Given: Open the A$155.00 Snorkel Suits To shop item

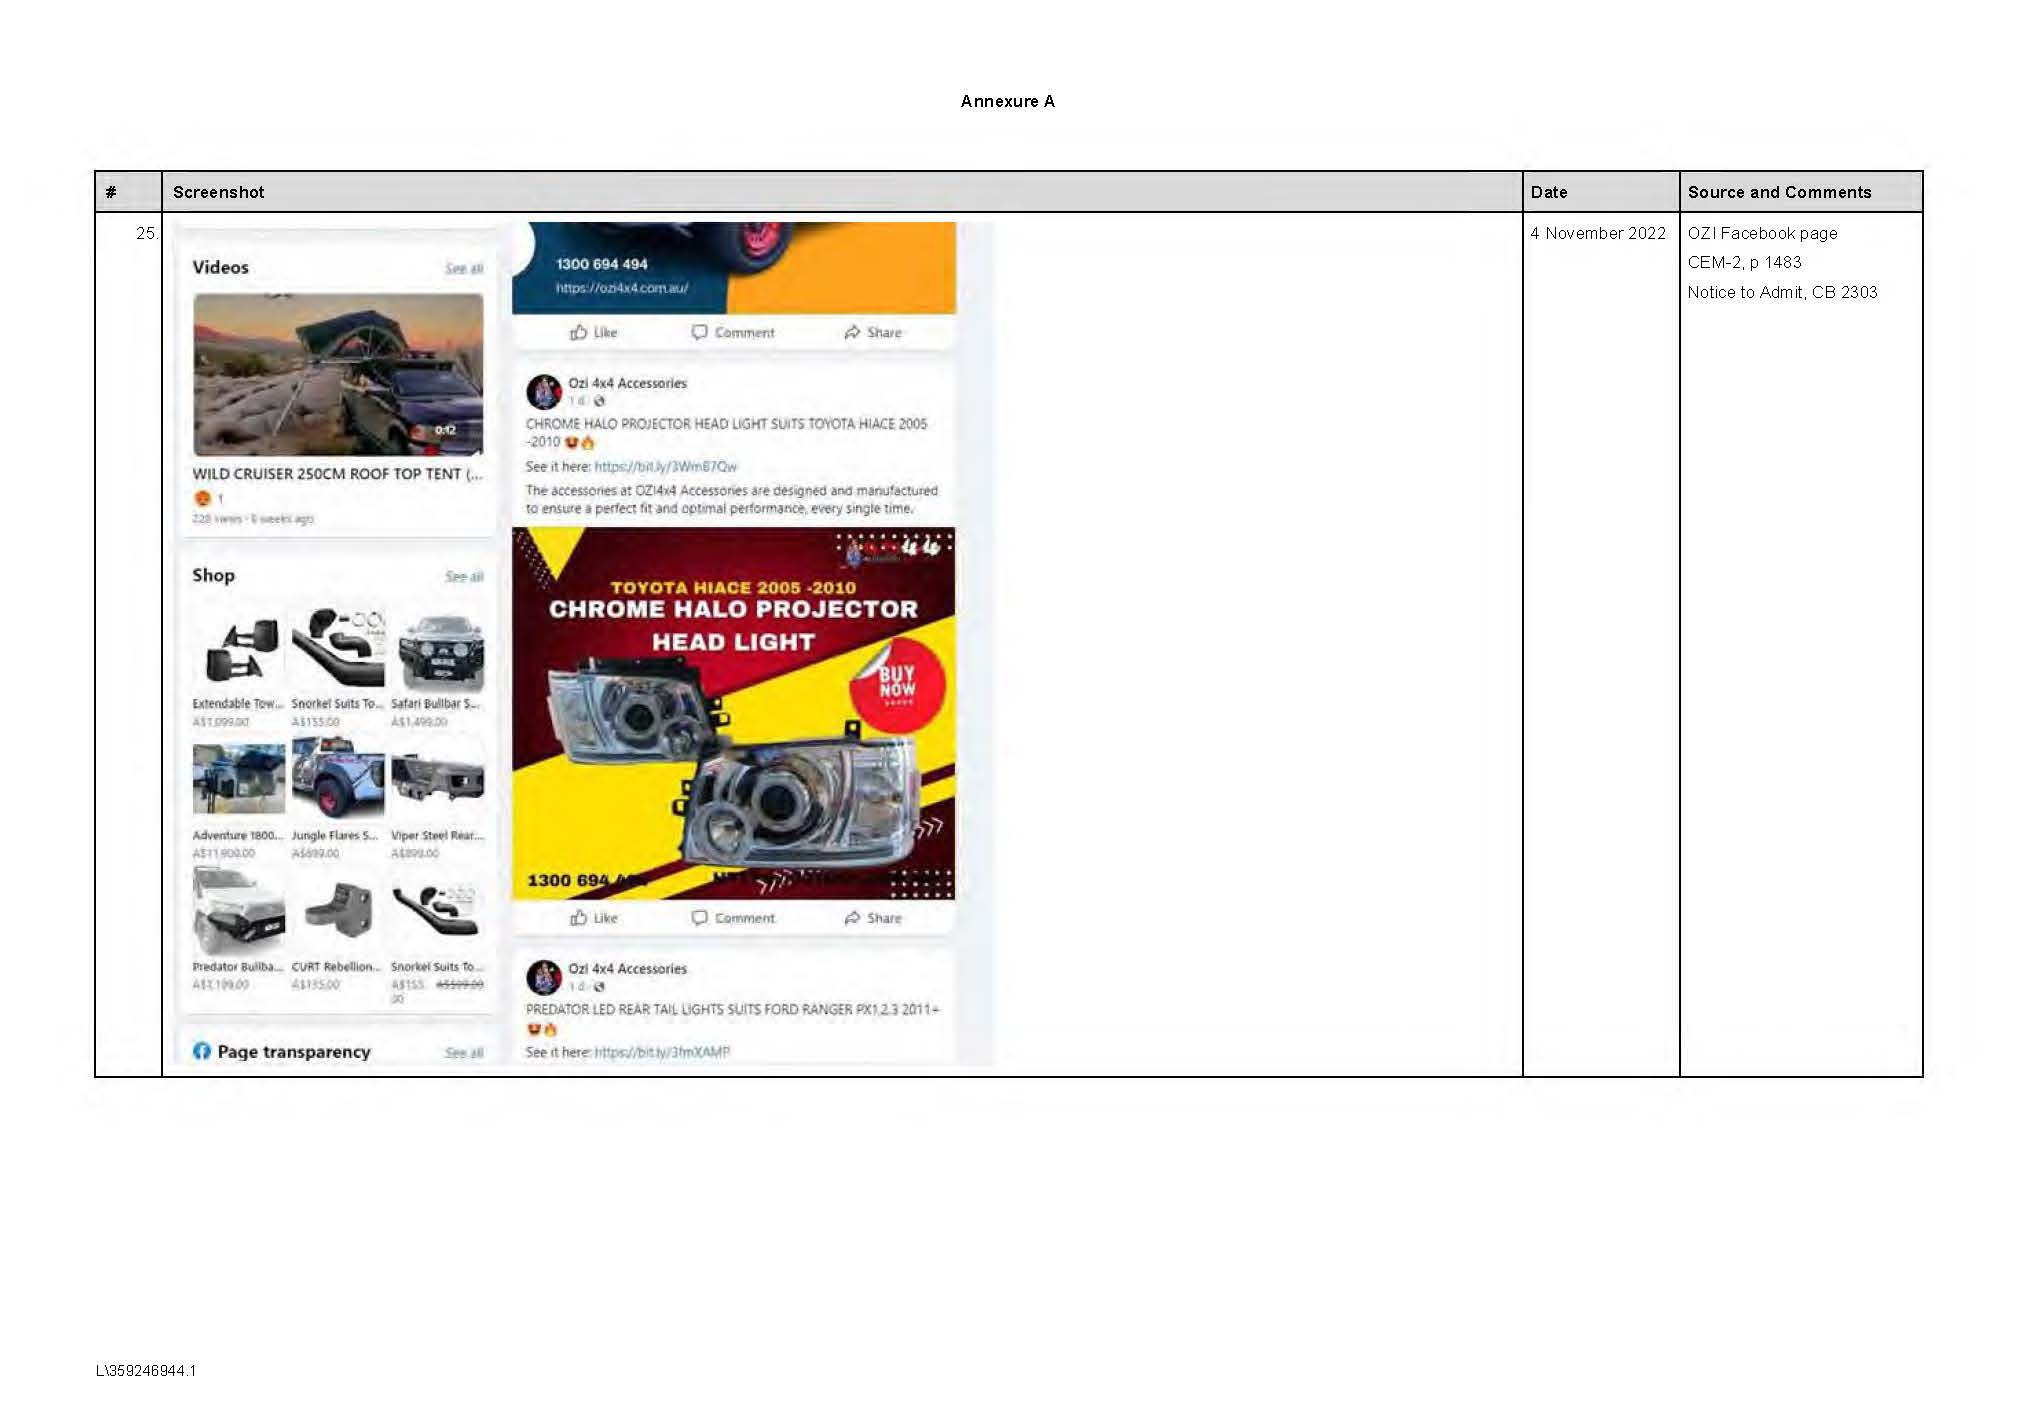Looking at the screenshot, I should [338, 665].
